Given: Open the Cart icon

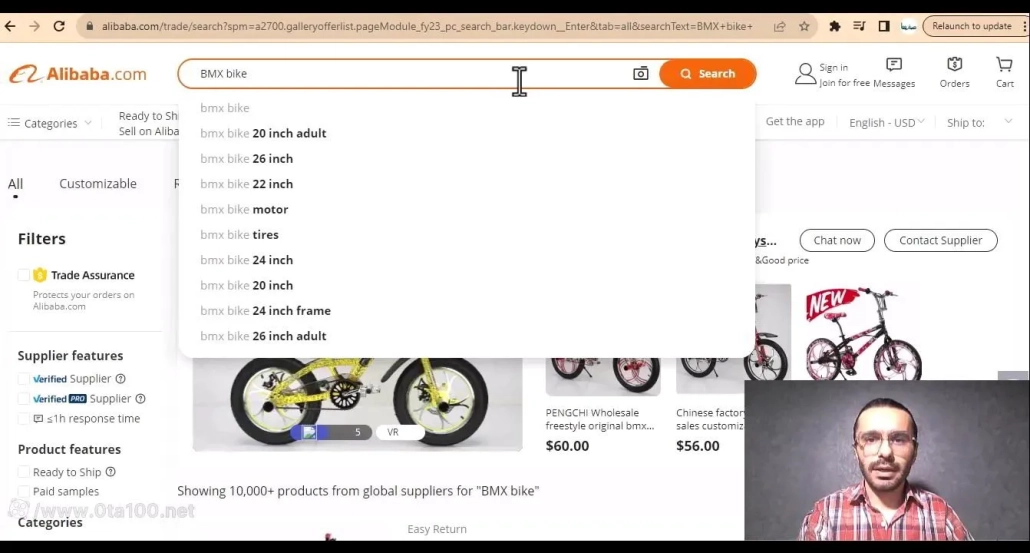Looking at the screenshot, I should click(x=1004, y=64).
